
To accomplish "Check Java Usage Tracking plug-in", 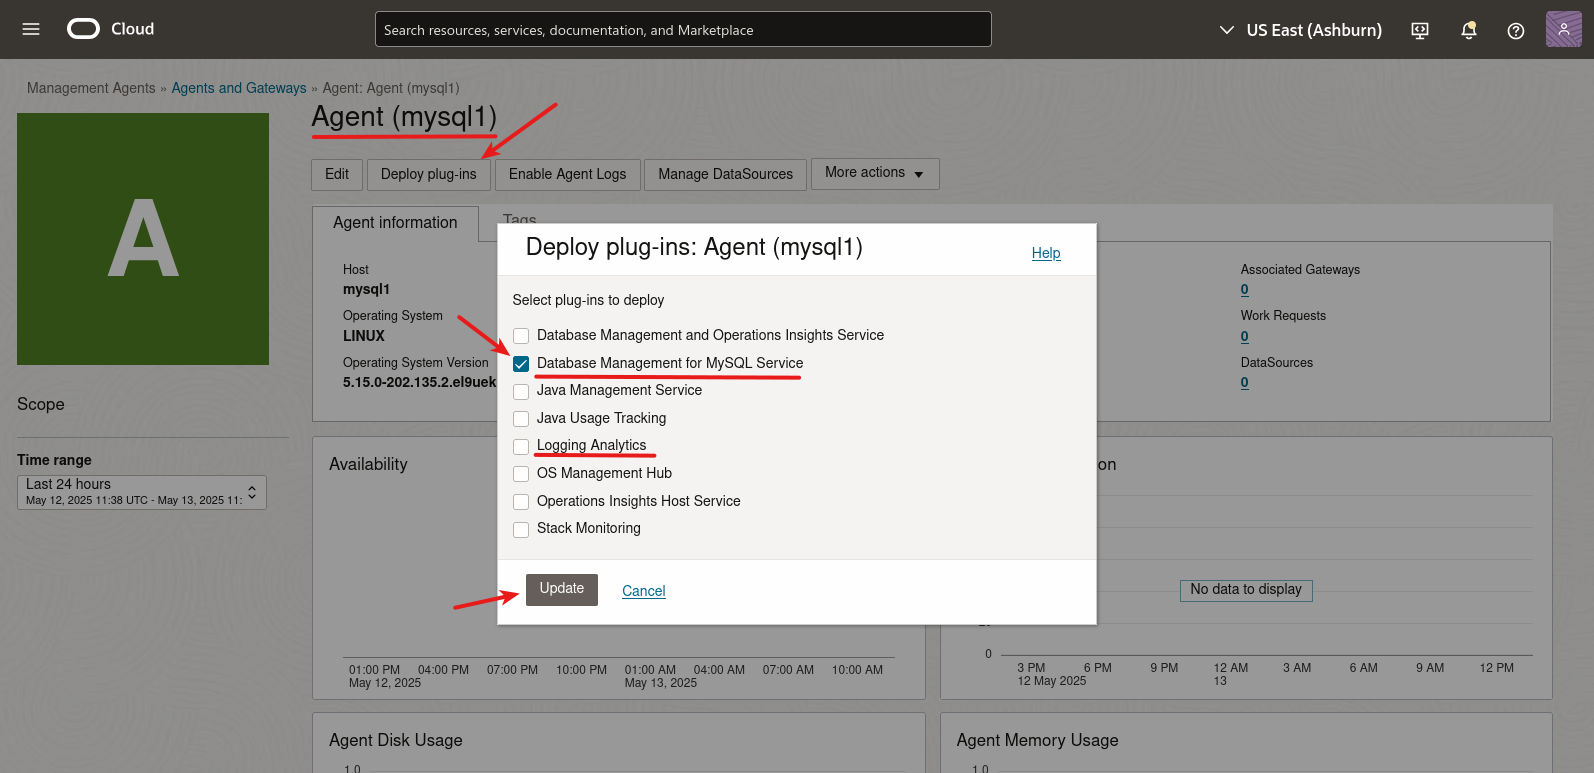I will pyautogui.click(x=521, y=419).
